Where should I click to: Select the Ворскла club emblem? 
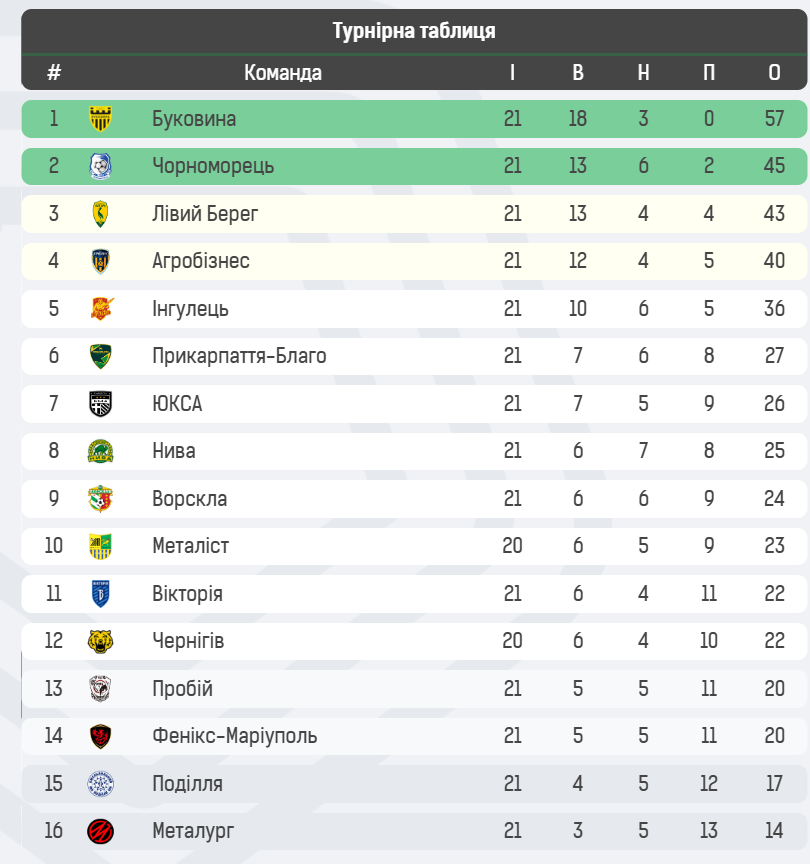click(x=100, y=499)
